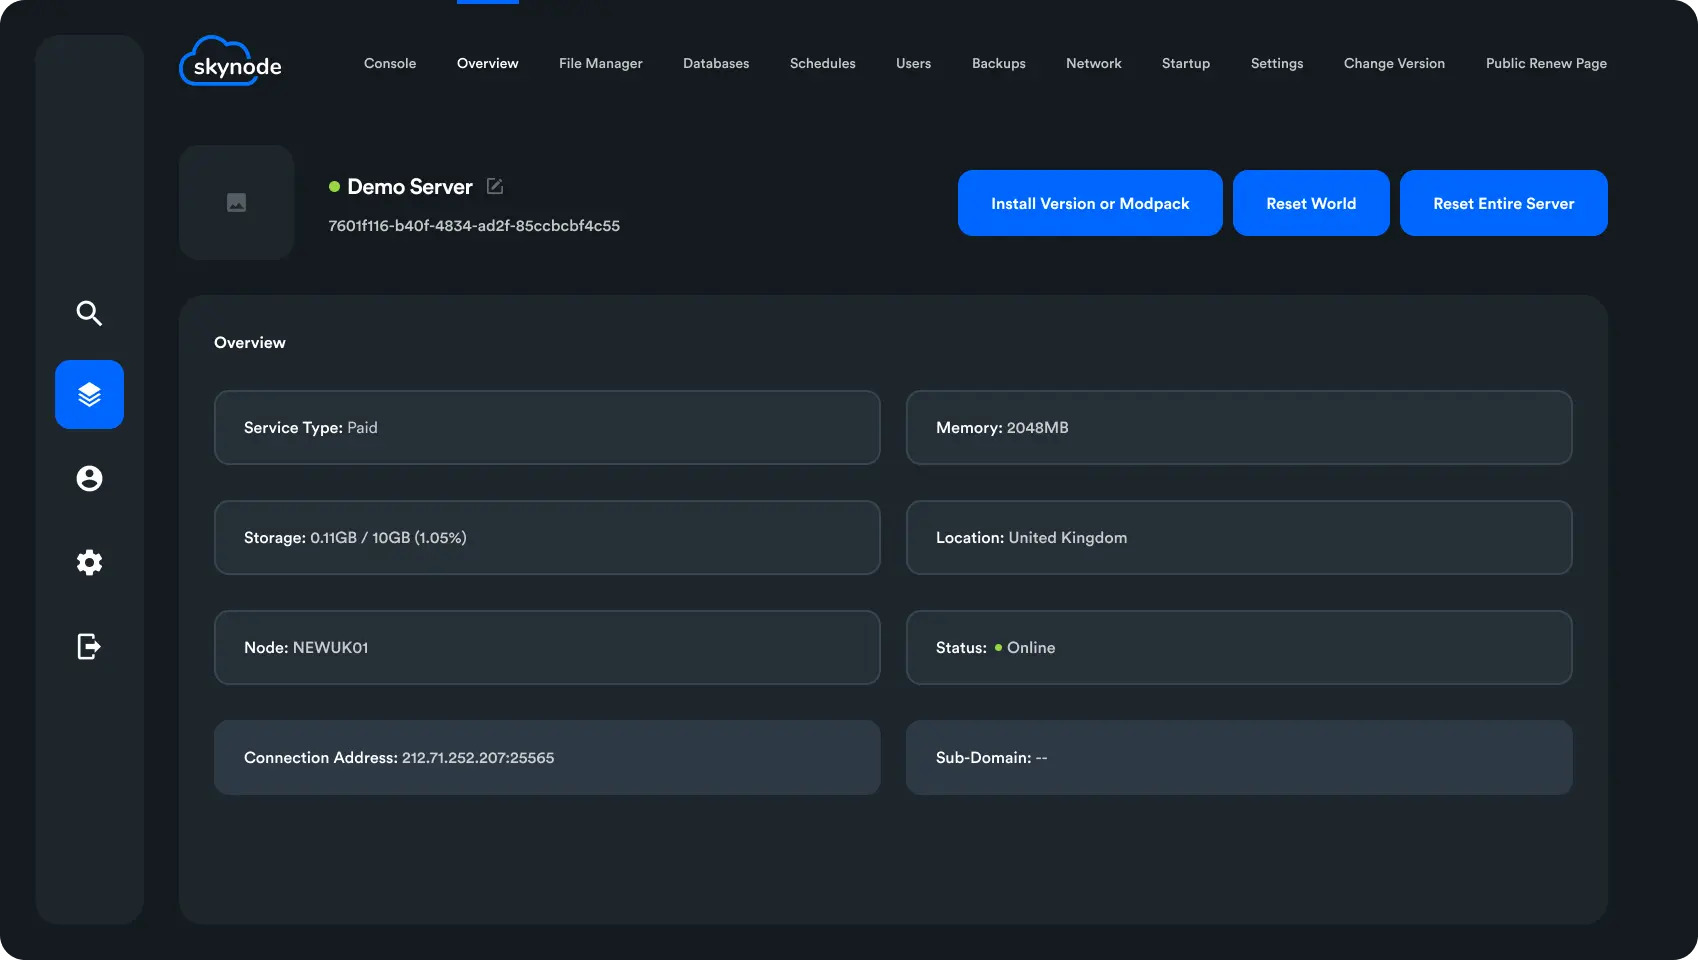Click the Connection Address field
The width and height of the screenshot is (1698, 960).
coord(547,758)
